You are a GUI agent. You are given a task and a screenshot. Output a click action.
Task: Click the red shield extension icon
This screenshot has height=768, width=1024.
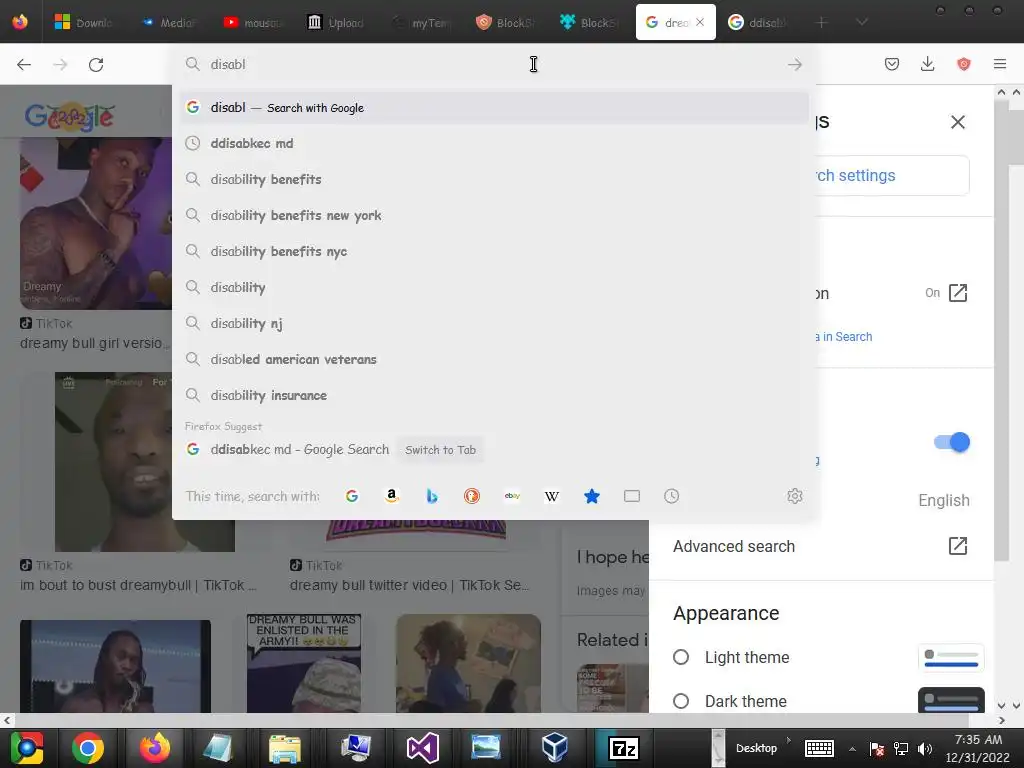point(963,64)
